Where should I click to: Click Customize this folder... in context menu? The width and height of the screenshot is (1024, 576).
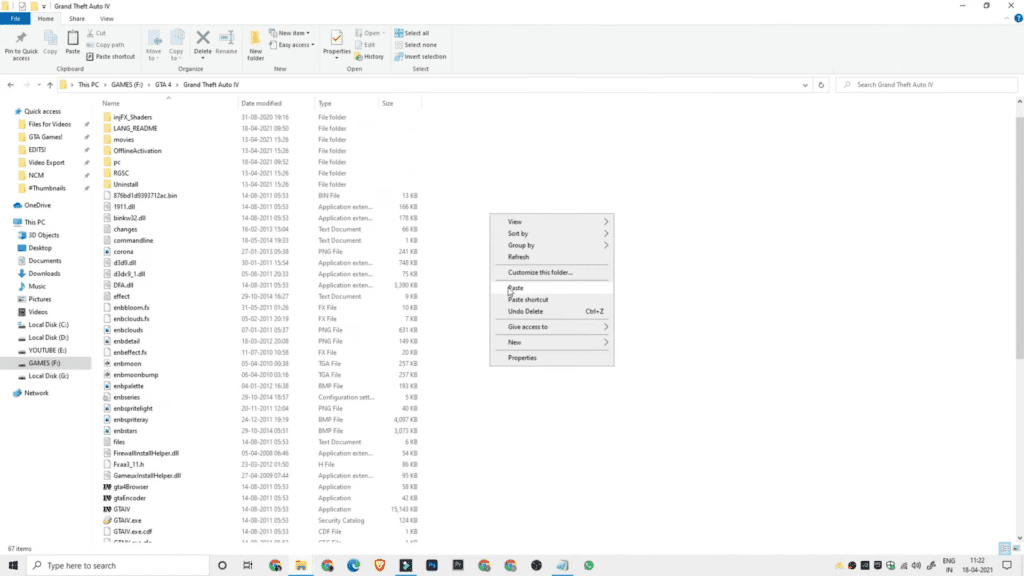(x=540, y=272)
